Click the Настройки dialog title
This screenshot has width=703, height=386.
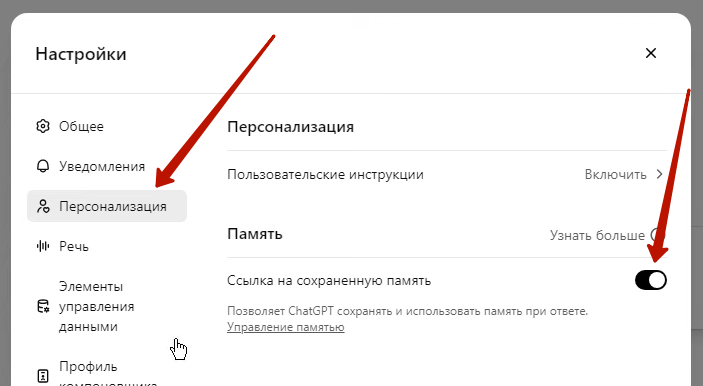pos(81,54)
